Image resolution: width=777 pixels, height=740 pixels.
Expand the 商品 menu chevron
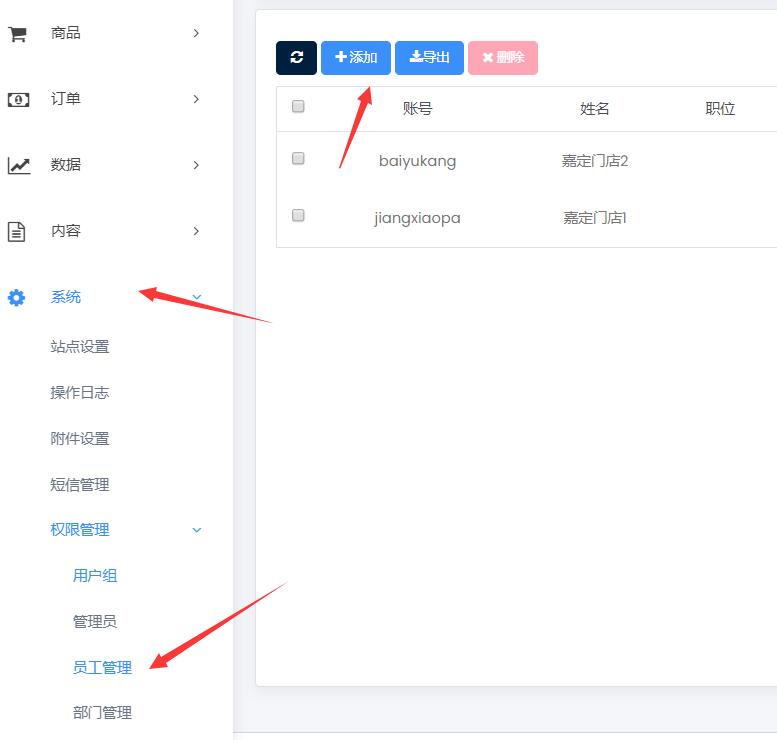point(196,33)
